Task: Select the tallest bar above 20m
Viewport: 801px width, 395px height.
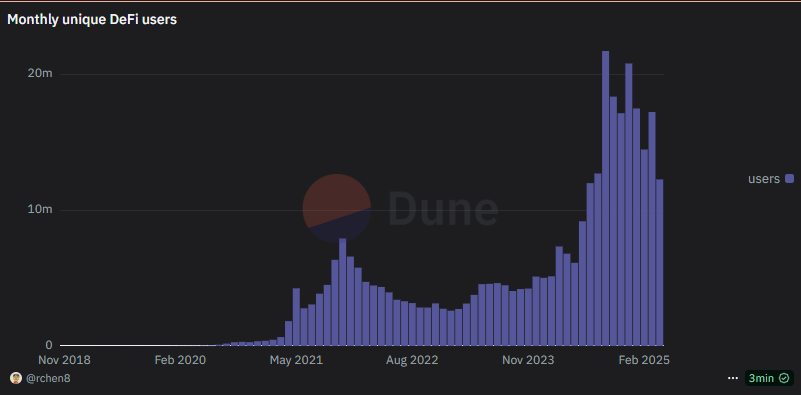Action: tap(605, 198)
